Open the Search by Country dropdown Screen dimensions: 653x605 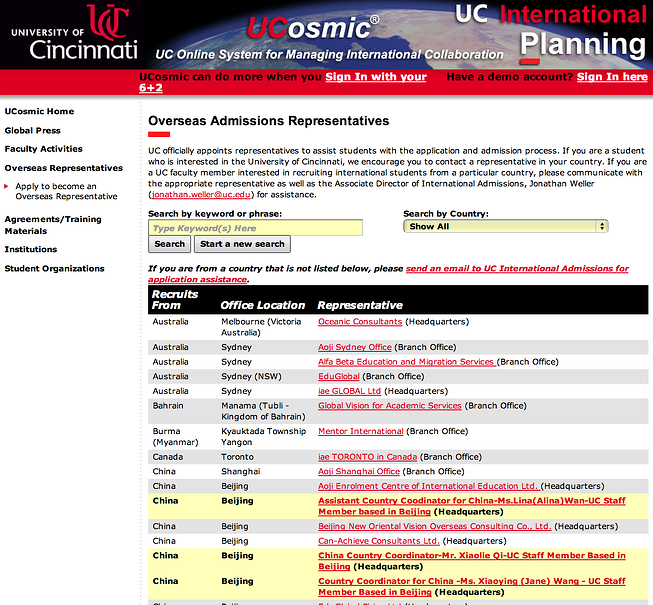(506, 227)
